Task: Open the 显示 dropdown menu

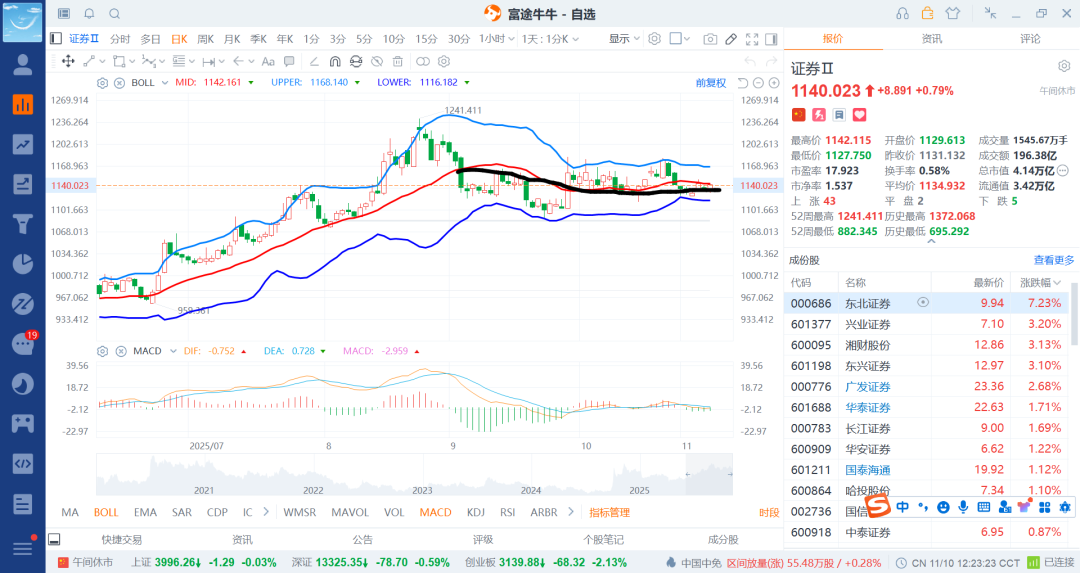Action: pyautogui.click(x=625, y=39)
